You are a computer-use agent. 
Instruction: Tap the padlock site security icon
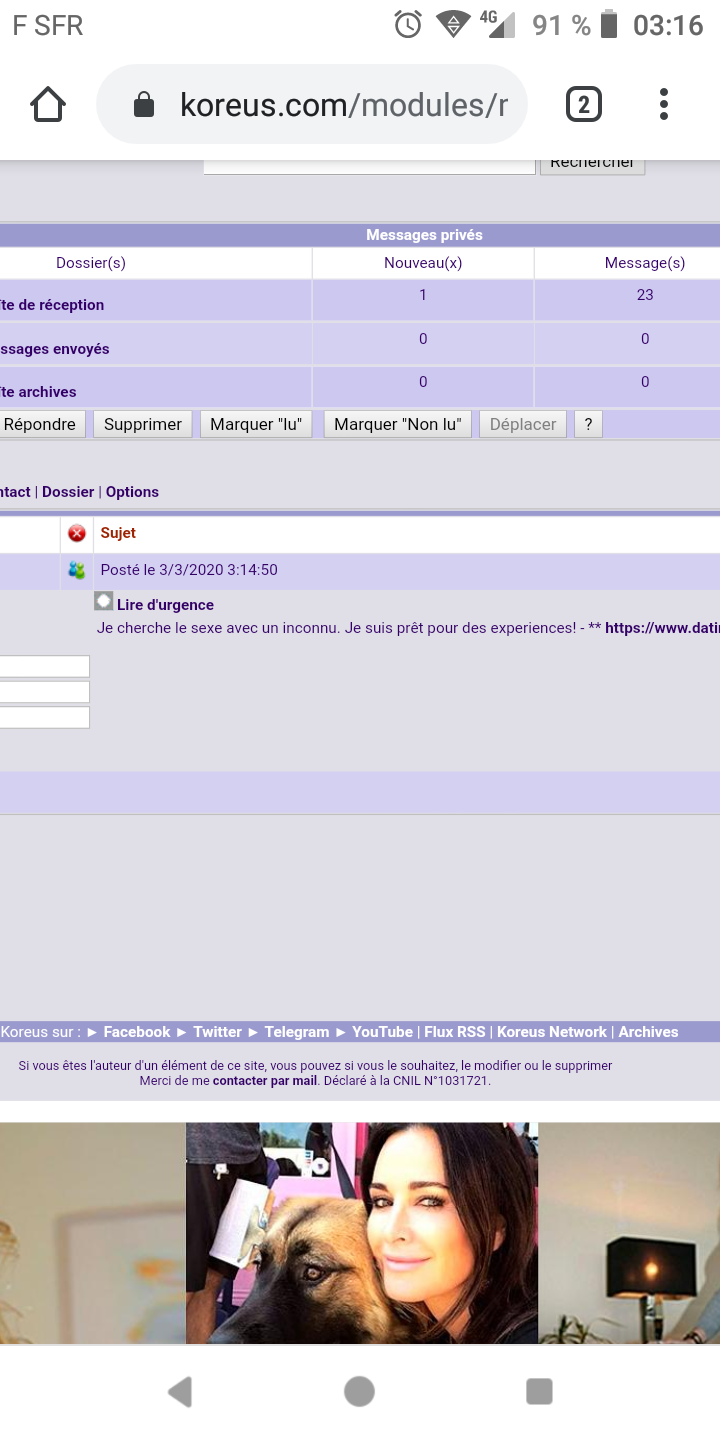coord(144,105)
